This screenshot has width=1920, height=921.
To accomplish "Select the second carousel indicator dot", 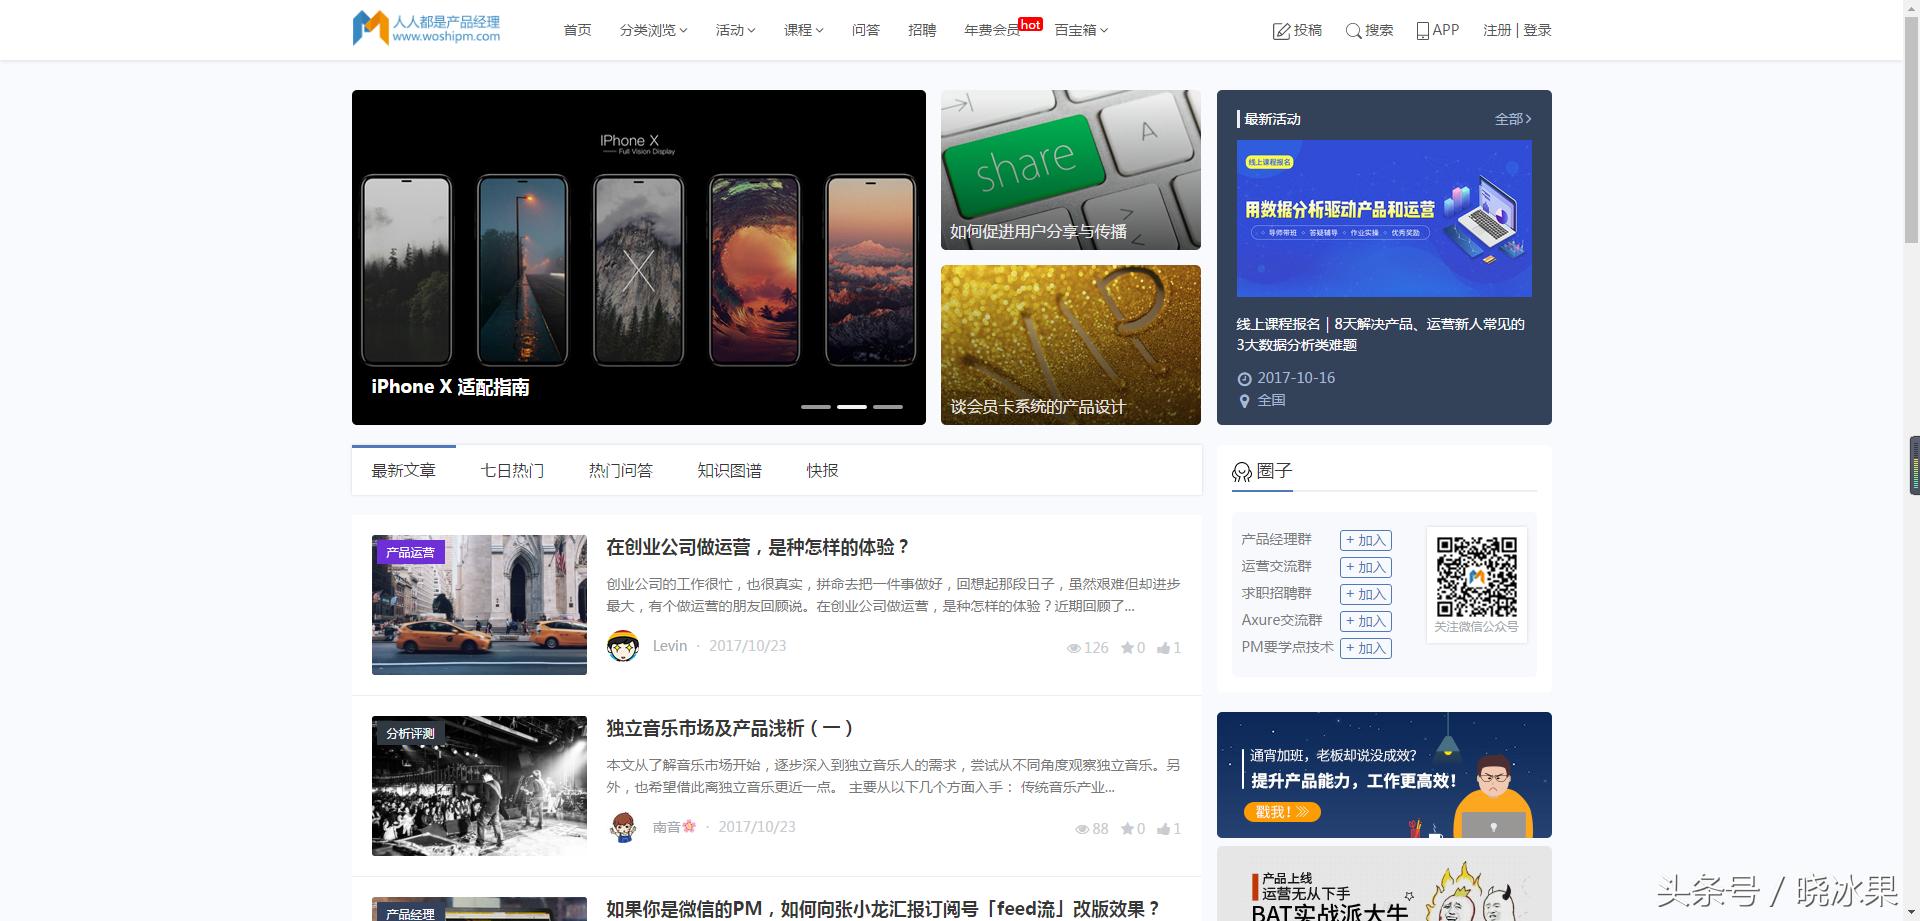I will [852, 407].
